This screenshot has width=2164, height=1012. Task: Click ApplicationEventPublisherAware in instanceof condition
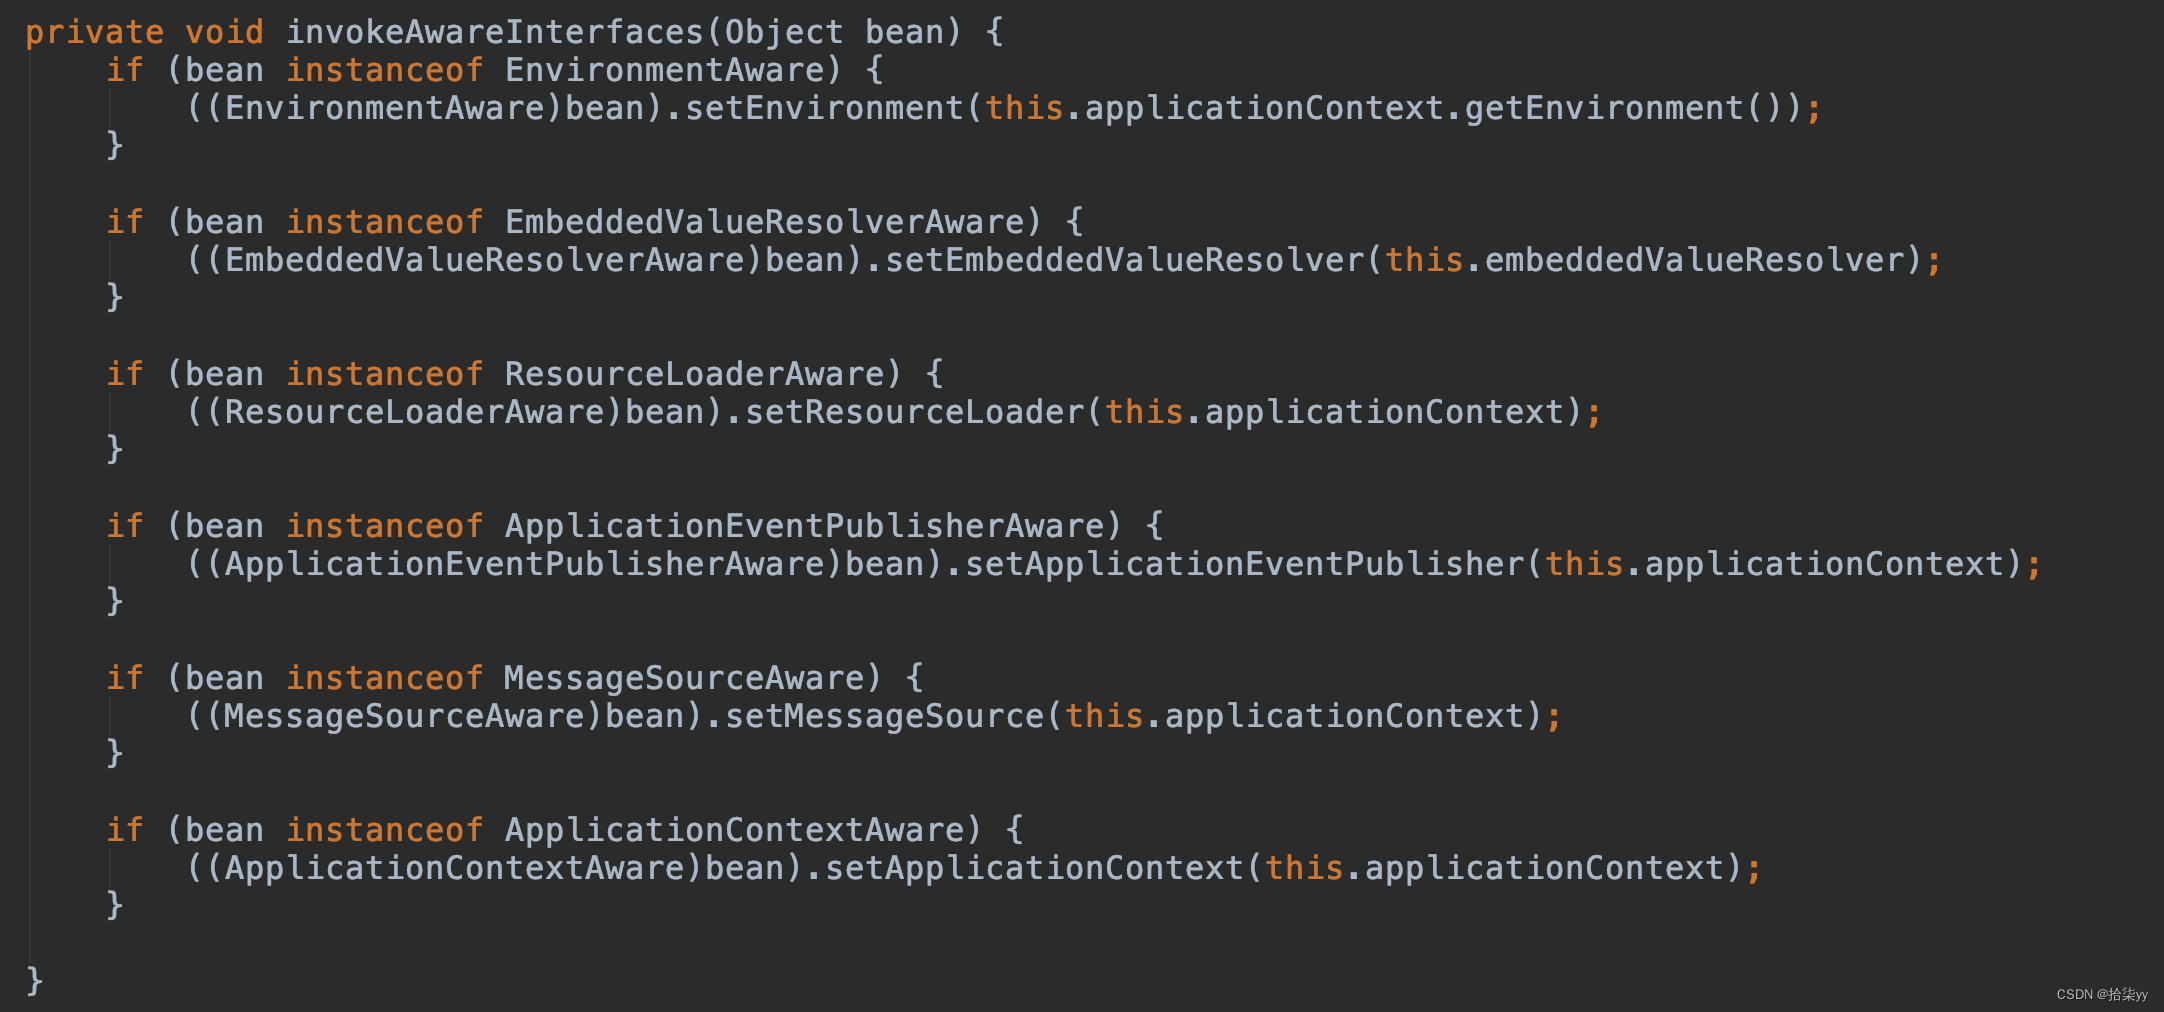[x=805, y=526]
